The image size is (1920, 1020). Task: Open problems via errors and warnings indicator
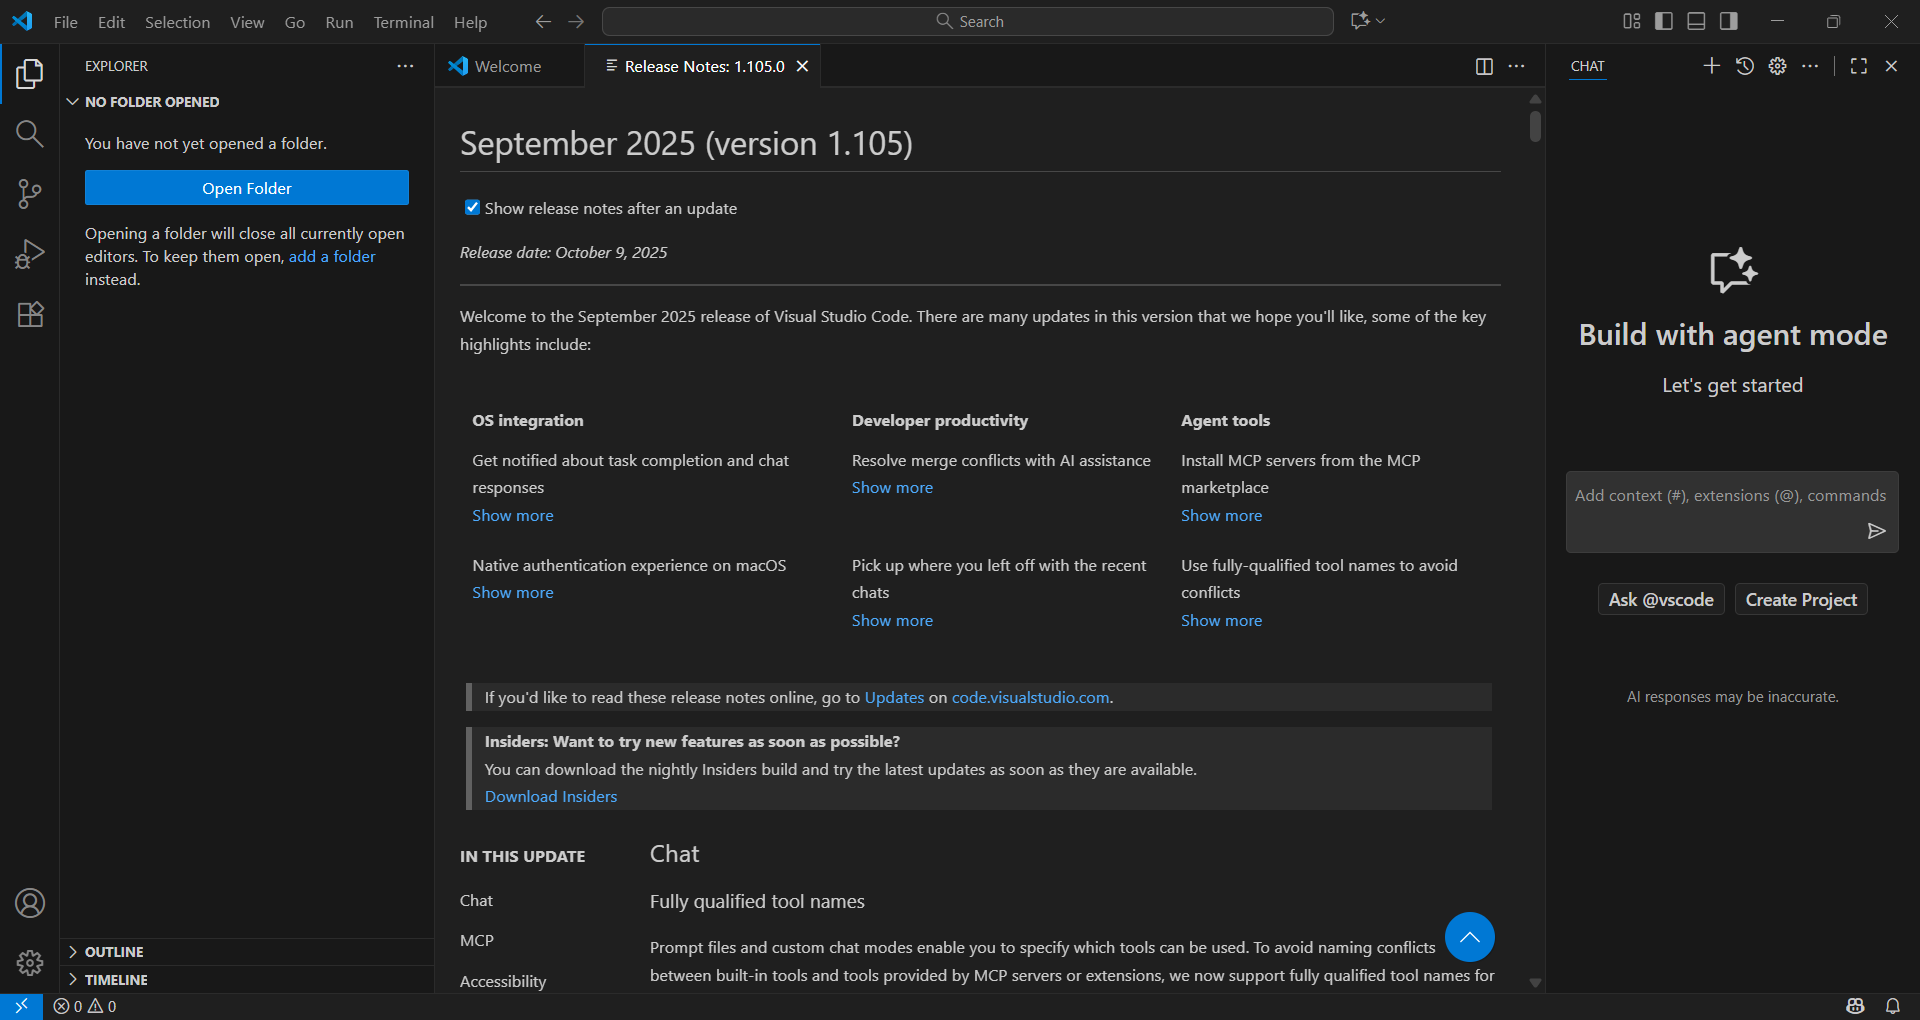point(85,1006)
